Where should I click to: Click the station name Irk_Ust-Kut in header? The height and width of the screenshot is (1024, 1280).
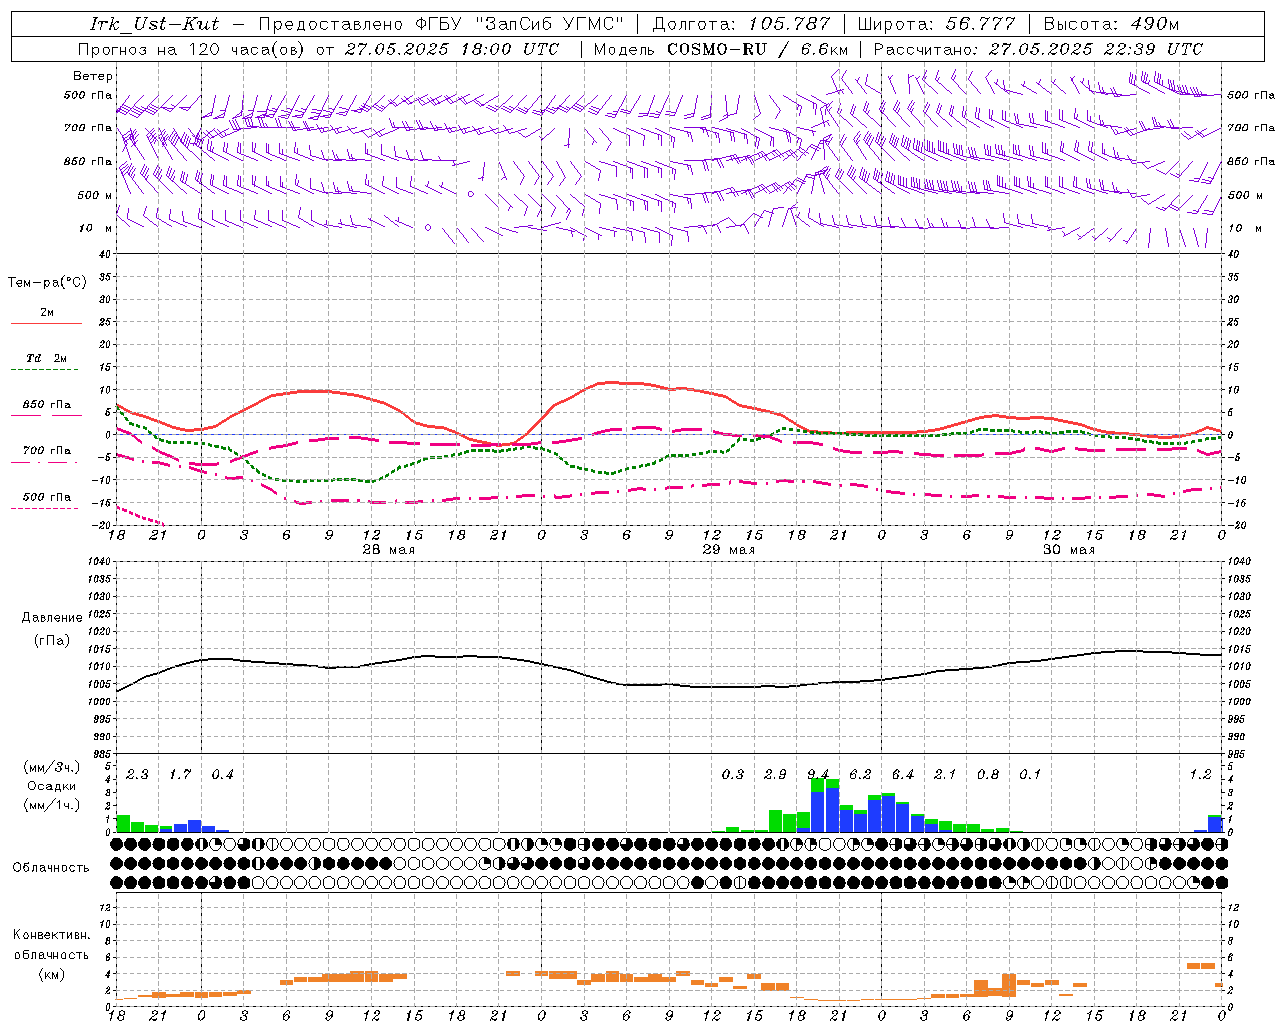pyautogui.click(x=154, y=24)
